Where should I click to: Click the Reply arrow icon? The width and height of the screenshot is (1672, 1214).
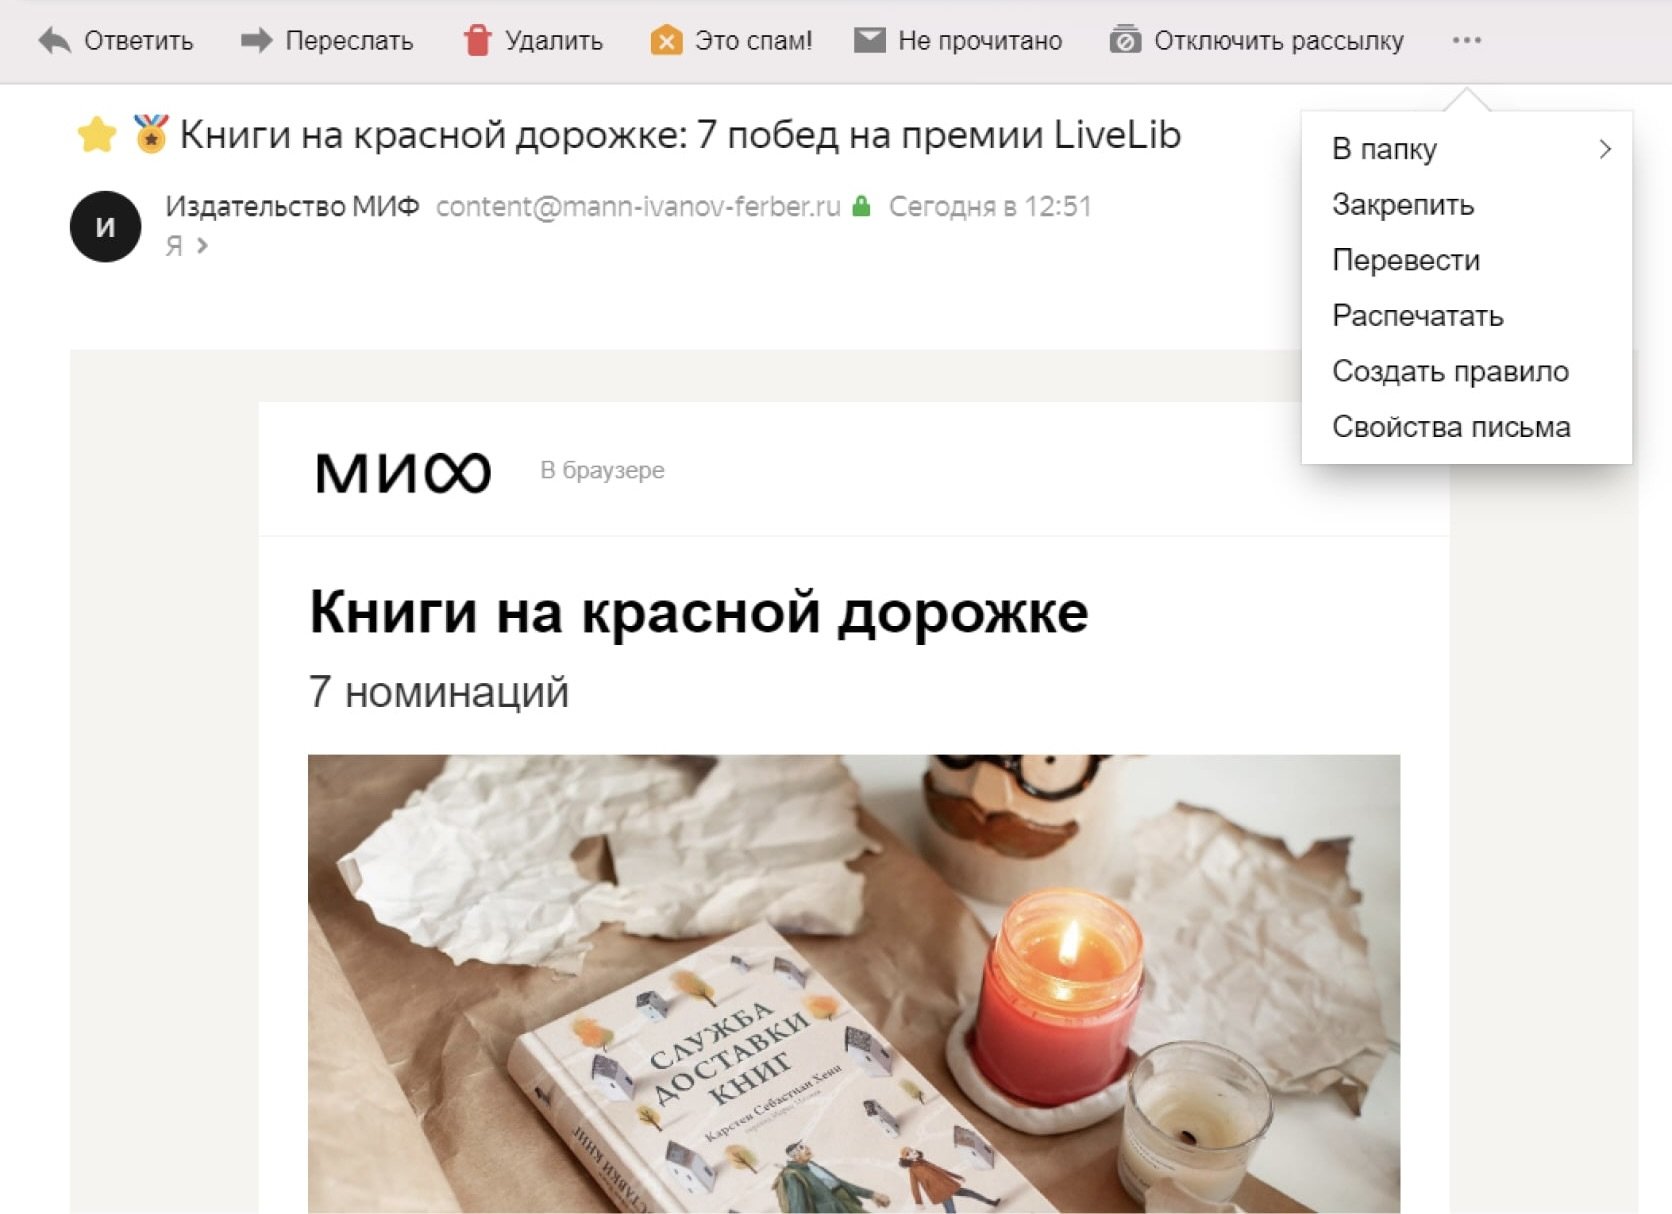[x=54, y=41]
